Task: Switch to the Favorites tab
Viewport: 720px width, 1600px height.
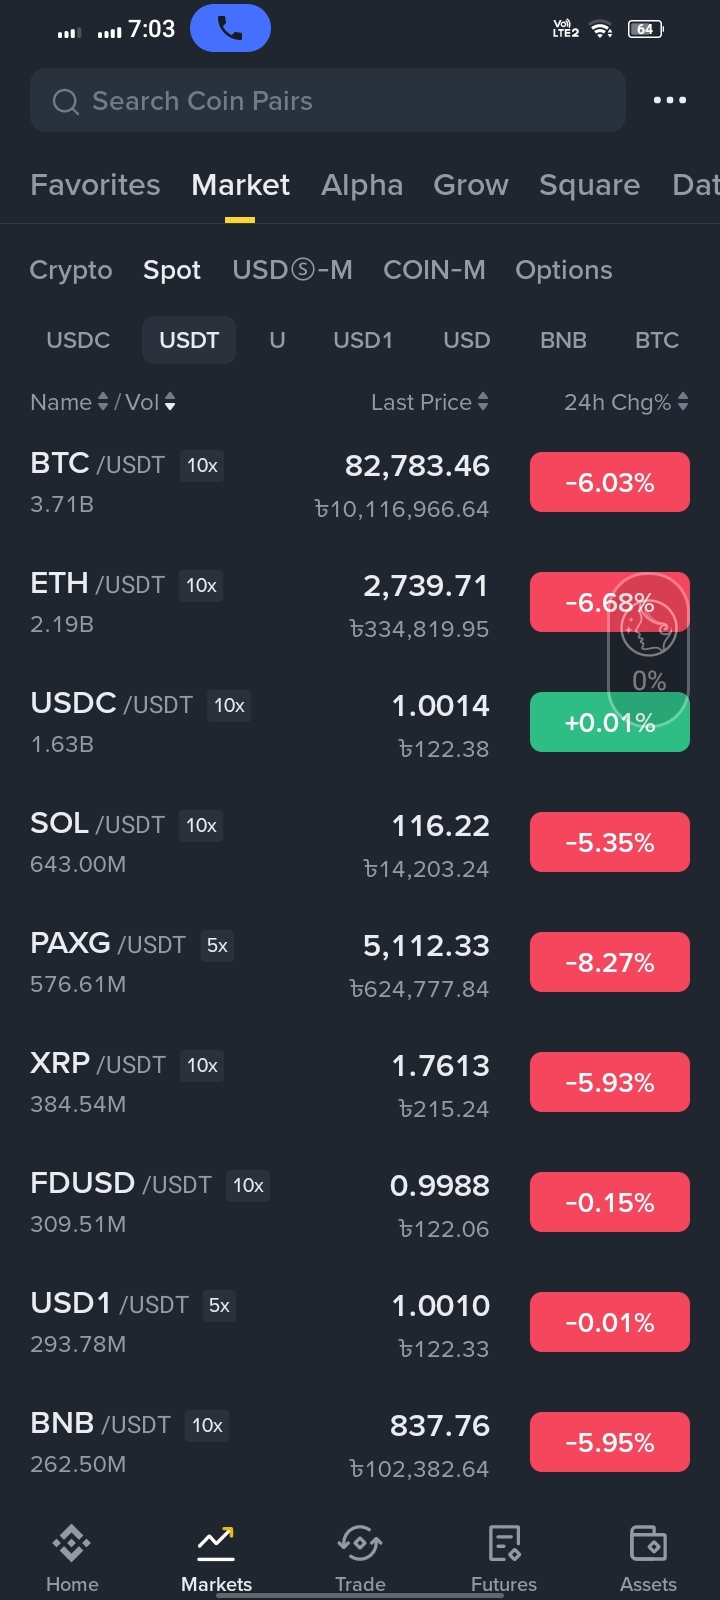Action: click(x=95, y=185)
